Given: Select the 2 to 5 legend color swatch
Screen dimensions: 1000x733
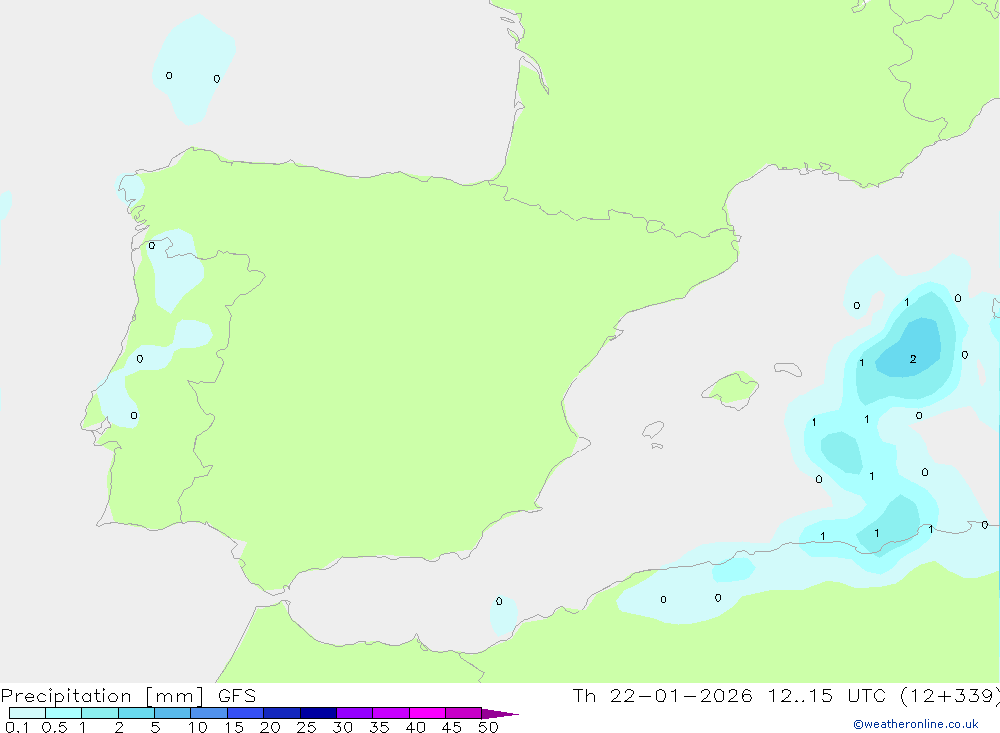Looking at the screenshot, I should pos(136,713).
